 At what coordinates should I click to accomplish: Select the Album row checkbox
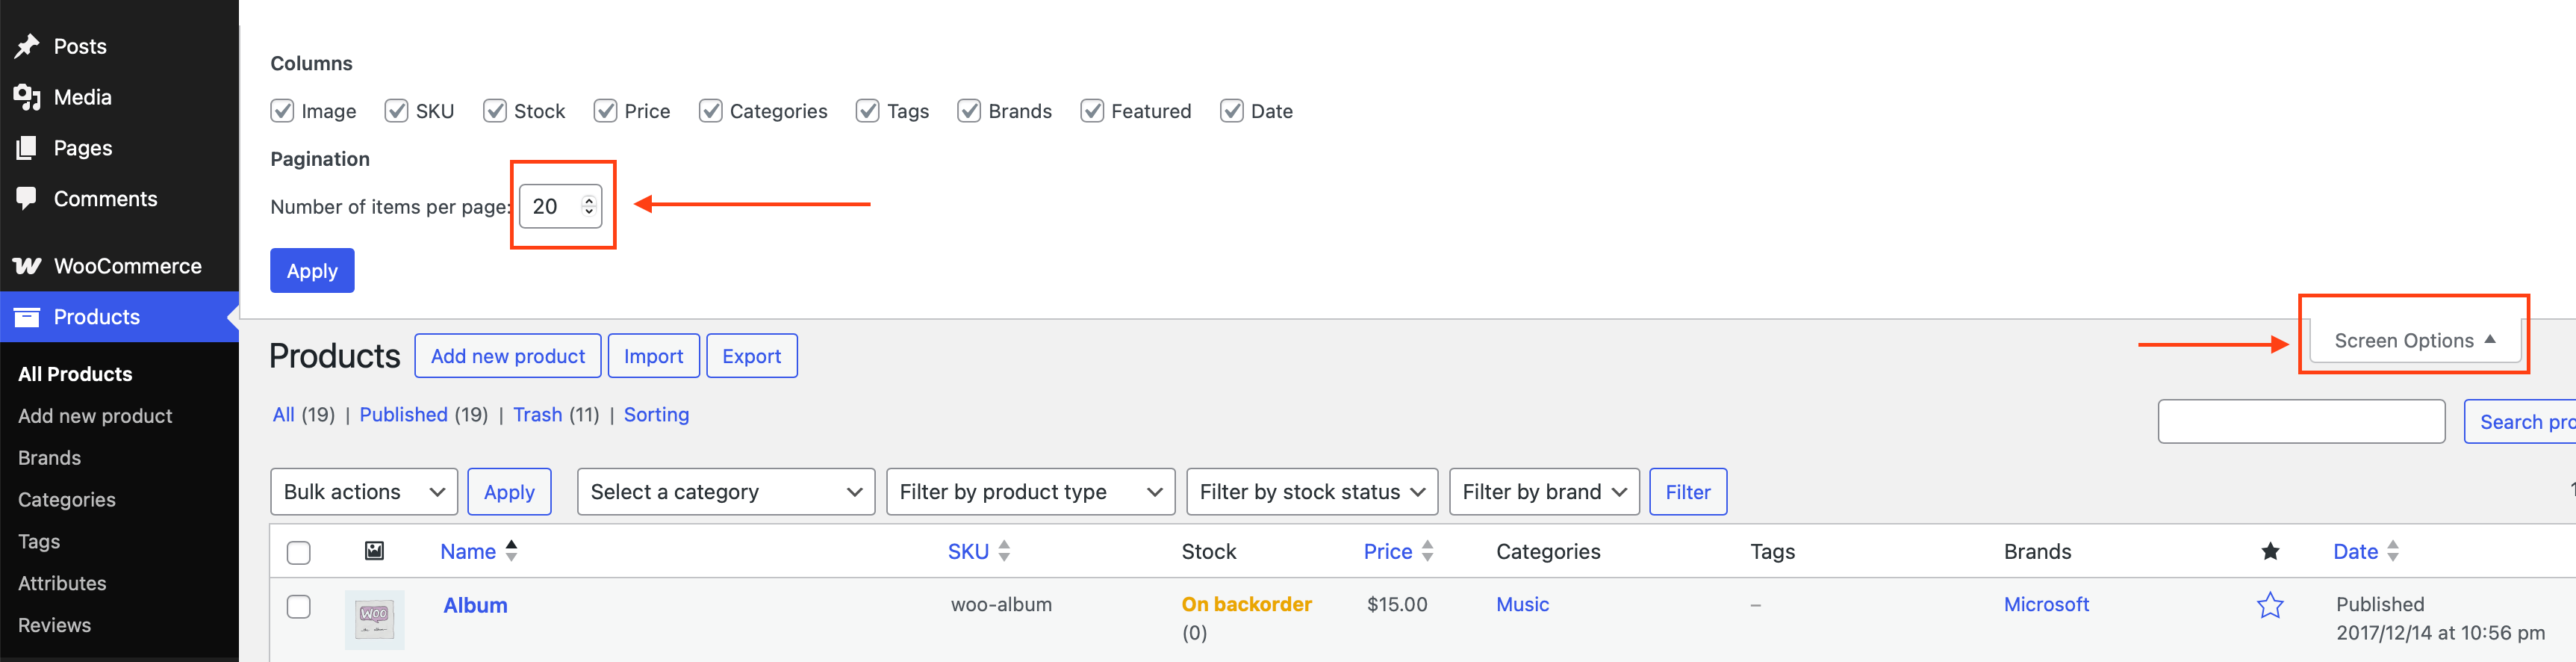298,607
